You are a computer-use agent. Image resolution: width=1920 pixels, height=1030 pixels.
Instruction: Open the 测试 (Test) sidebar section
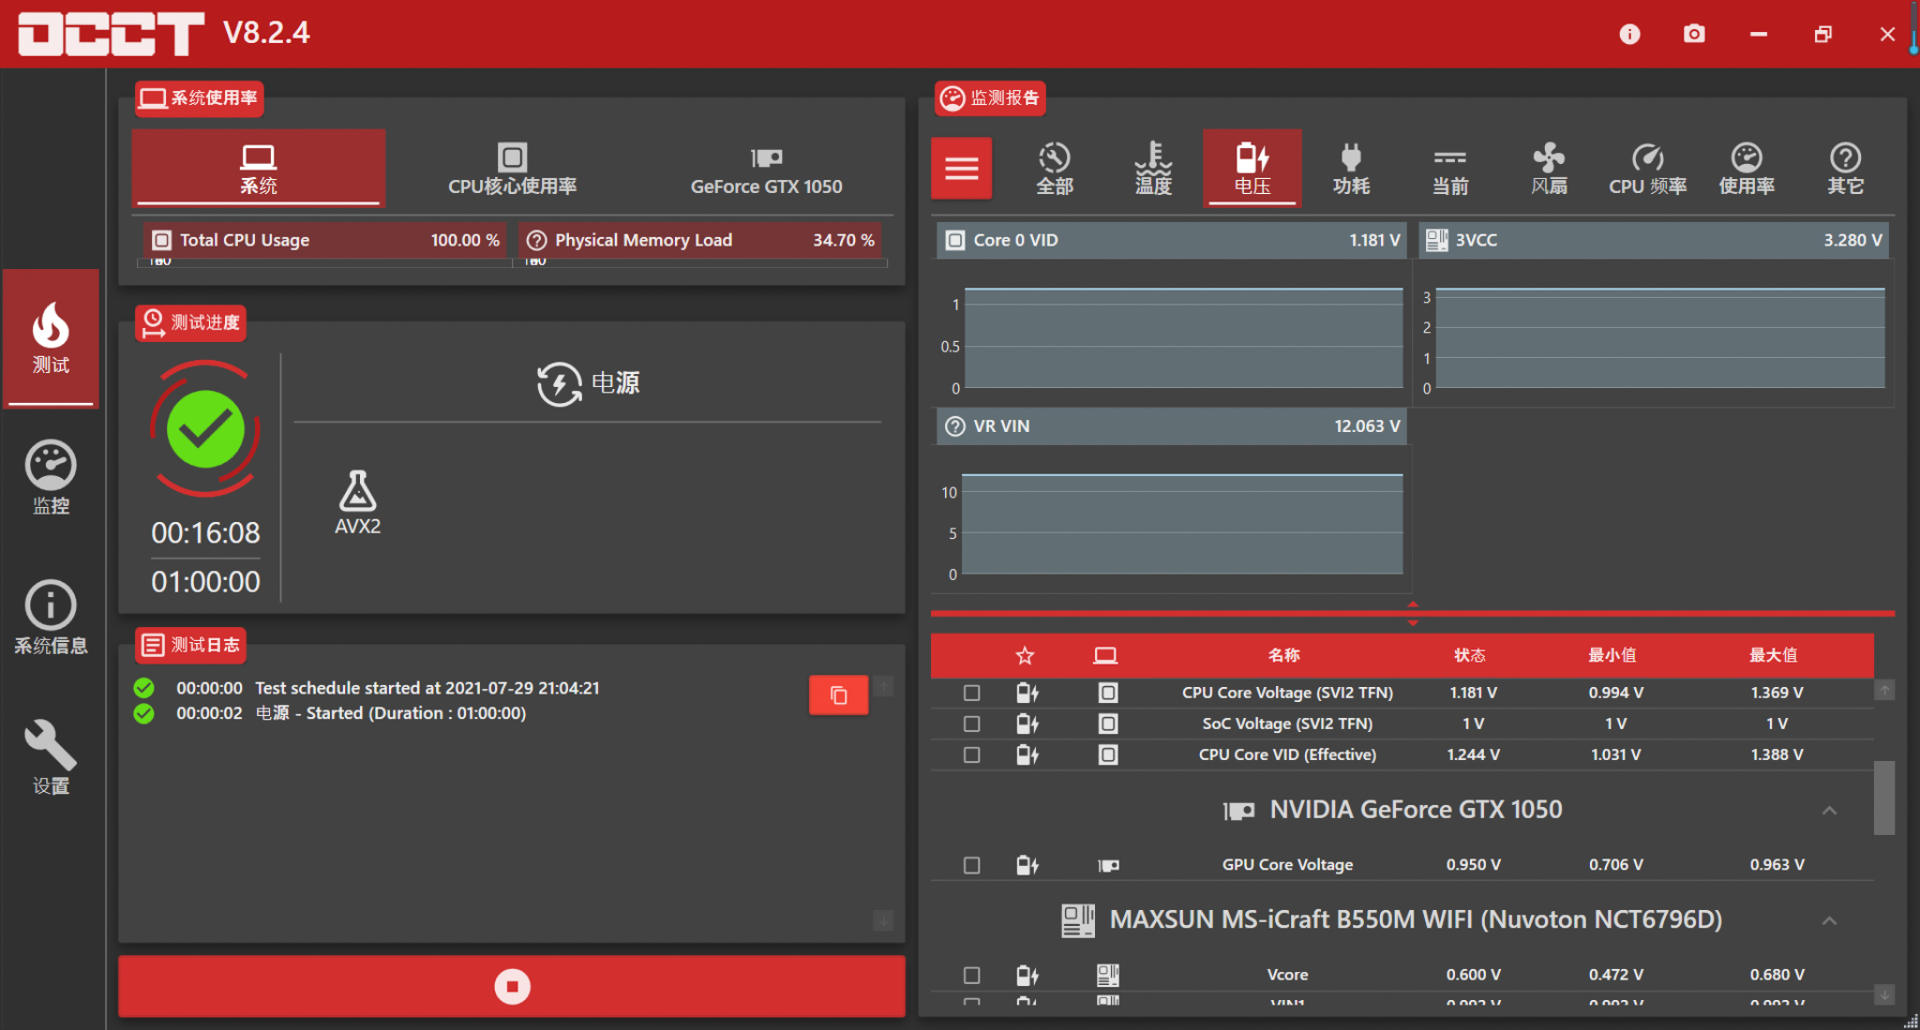(51, 338)
